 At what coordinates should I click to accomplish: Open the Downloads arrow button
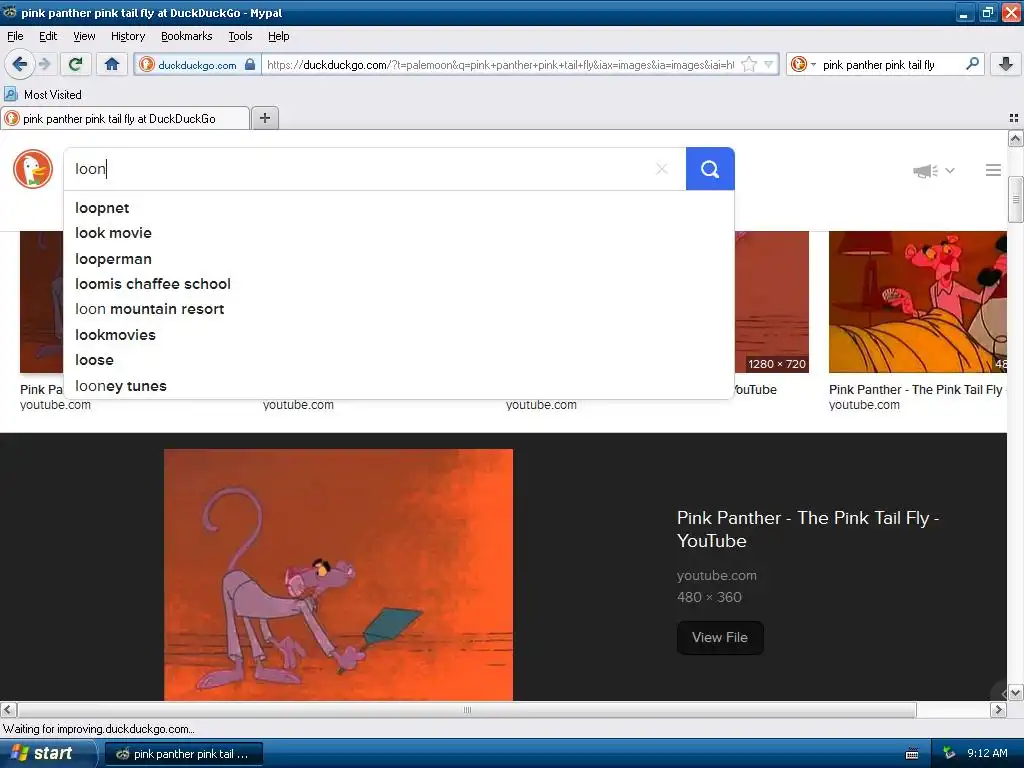point(1006,64)
